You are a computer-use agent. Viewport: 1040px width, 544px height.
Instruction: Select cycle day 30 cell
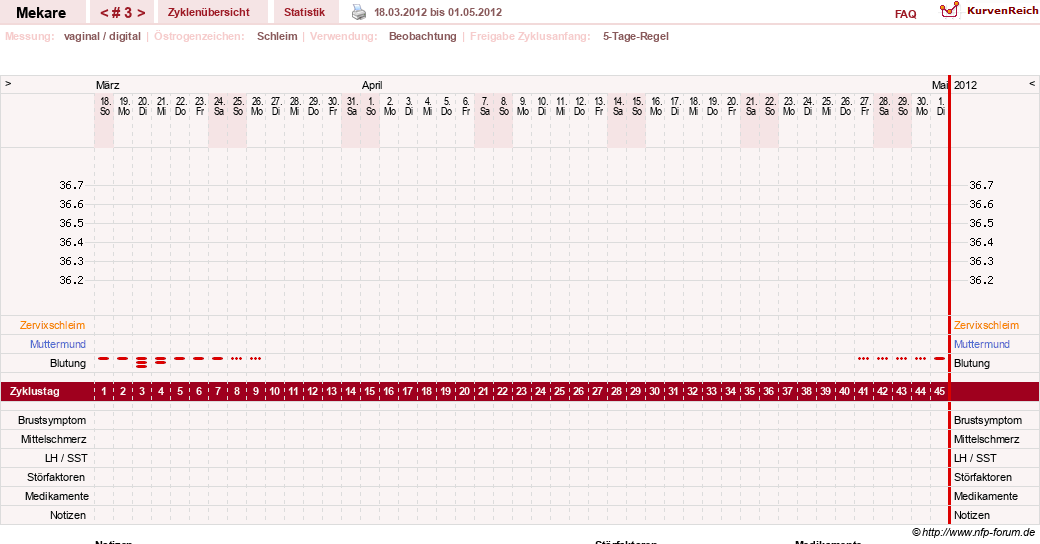655,391
